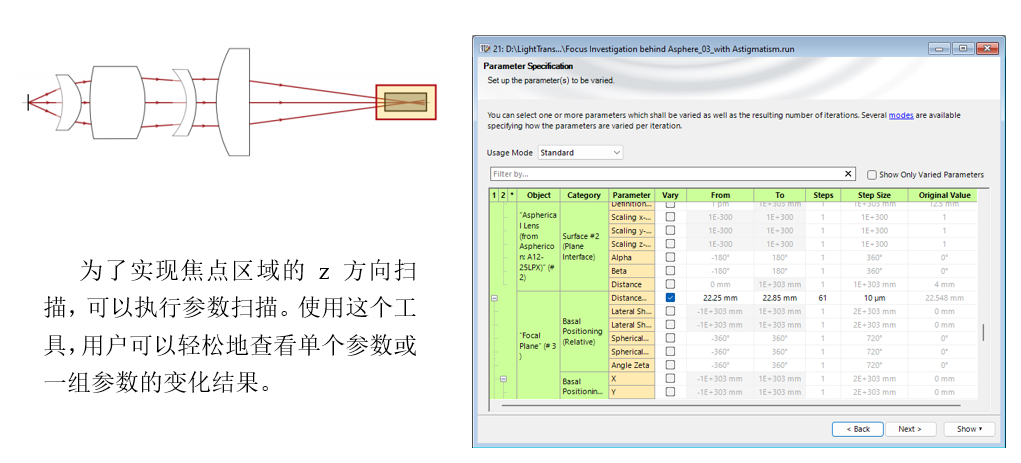Image resolution: width=1021 pixels, height=463 pixels.
Task: Tick the Vary checkbox for parameter Y
Action: coord(670,392)
